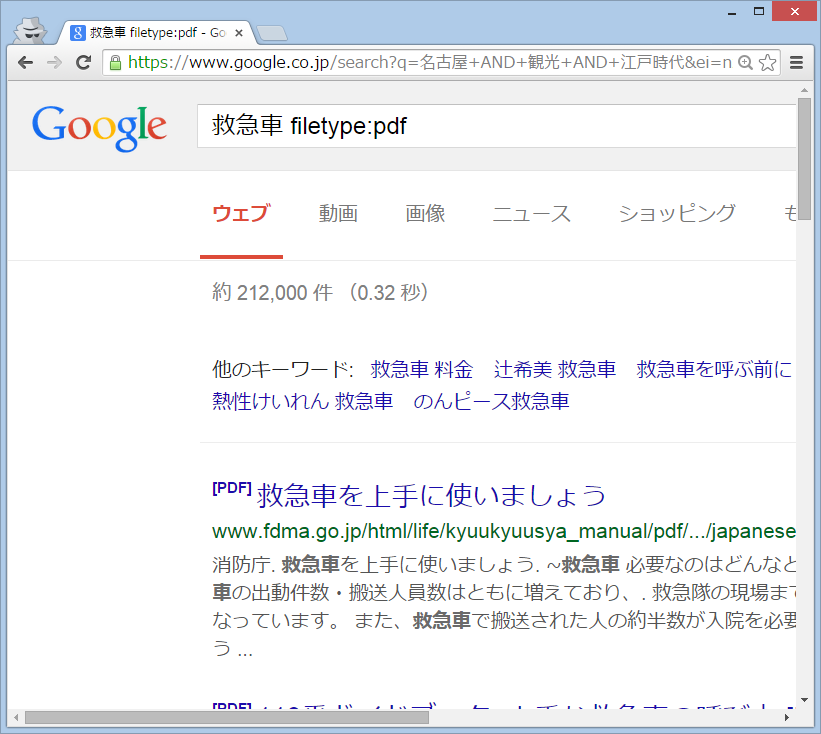Image resolution: width=821 pixels, height=734 pixels.
Task: Click the scroll left arrow
Action: tap(16, 717)
